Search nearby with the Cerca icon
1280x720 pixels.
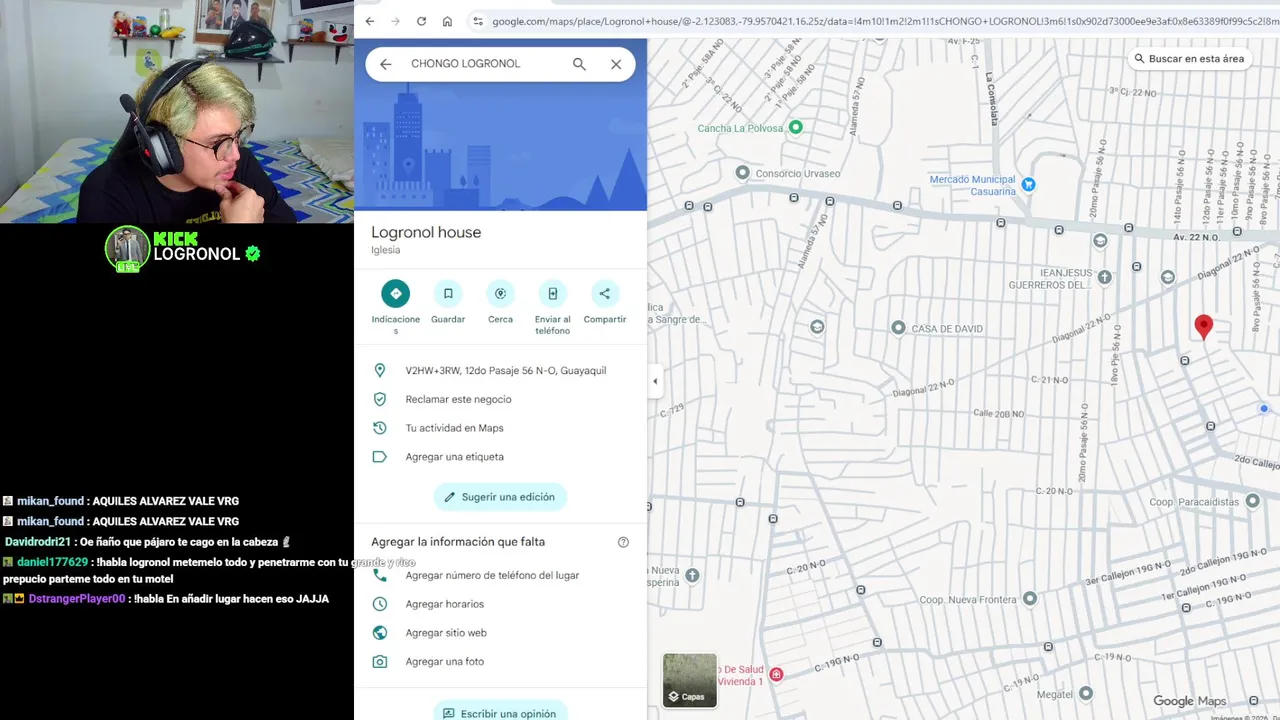click(x=500, y=293)
